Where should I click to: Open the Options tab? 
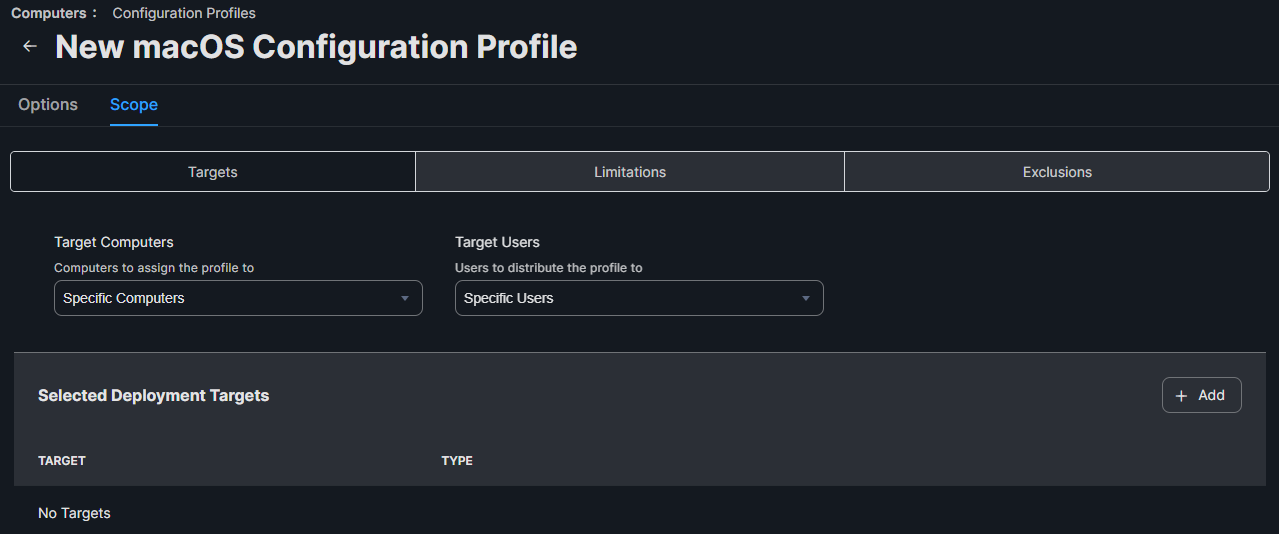click(x=48, y=104)
